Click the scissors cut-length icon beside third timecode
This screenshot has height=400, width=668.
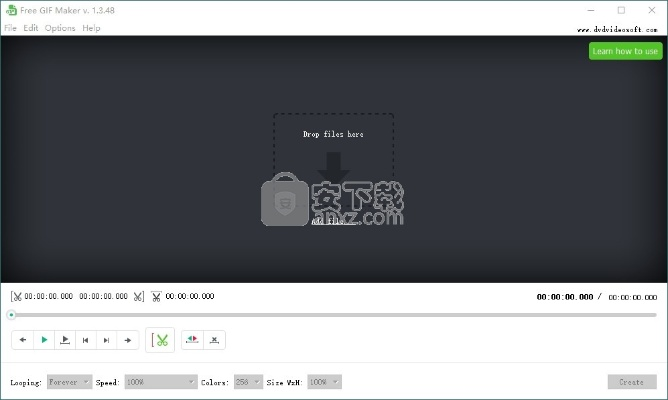tap(156, 296)
